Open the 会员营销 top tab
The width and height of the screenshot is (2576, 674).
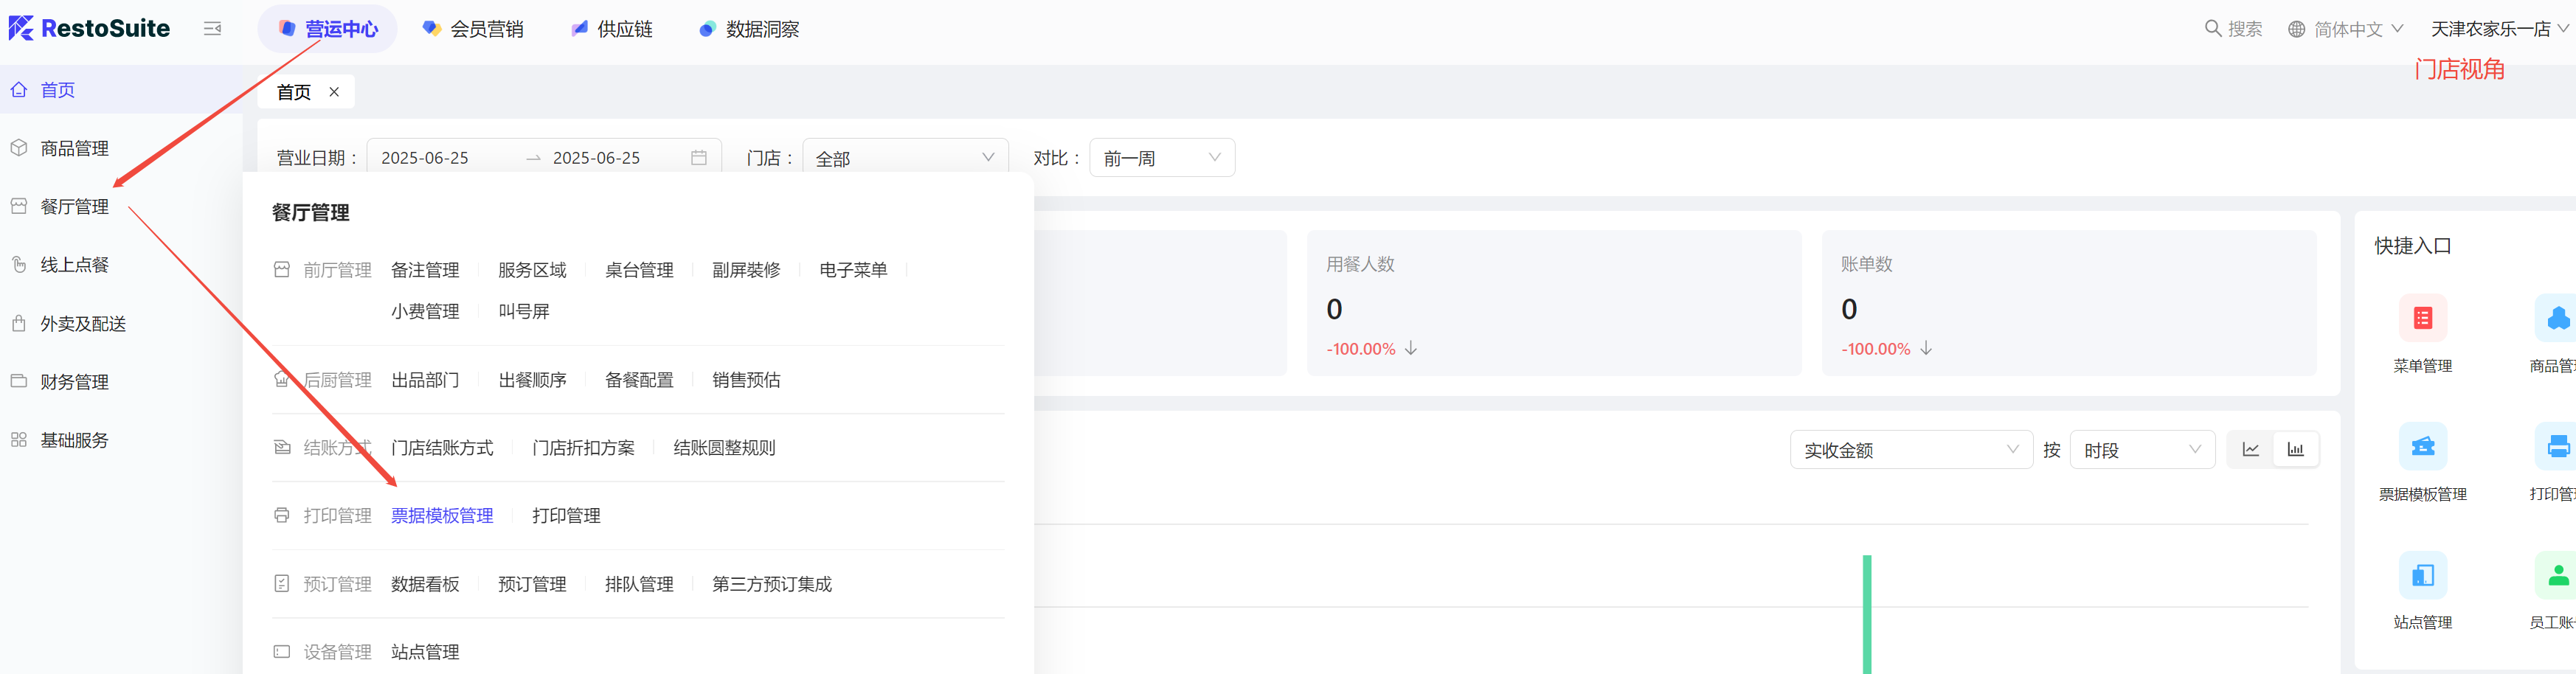coord(473,29)
